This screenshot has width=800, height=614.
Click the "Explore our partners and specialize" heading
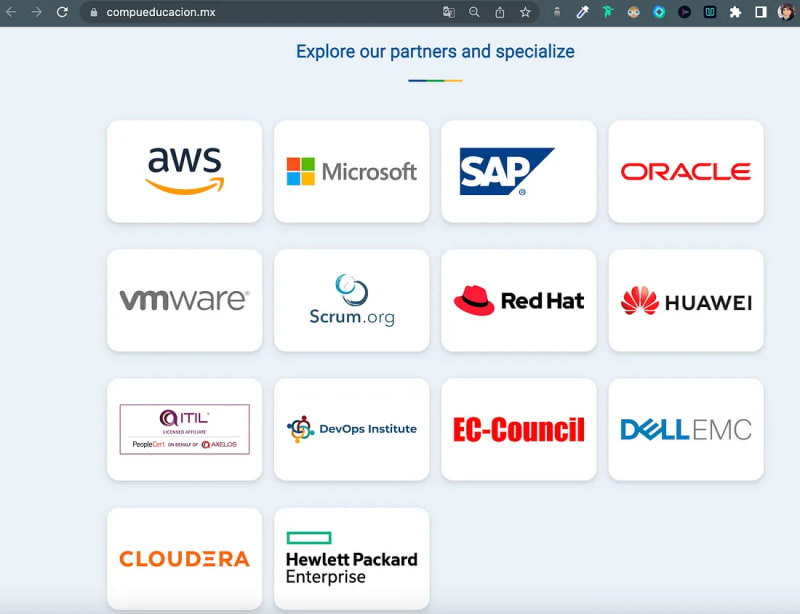click(x=435, y=52)
